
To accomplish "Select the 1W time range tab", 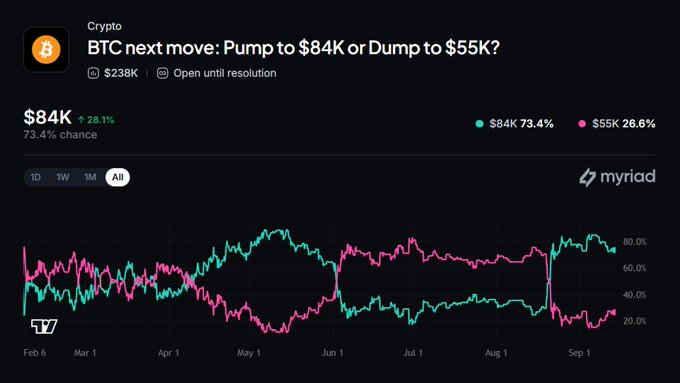I will tap(63, 177).
